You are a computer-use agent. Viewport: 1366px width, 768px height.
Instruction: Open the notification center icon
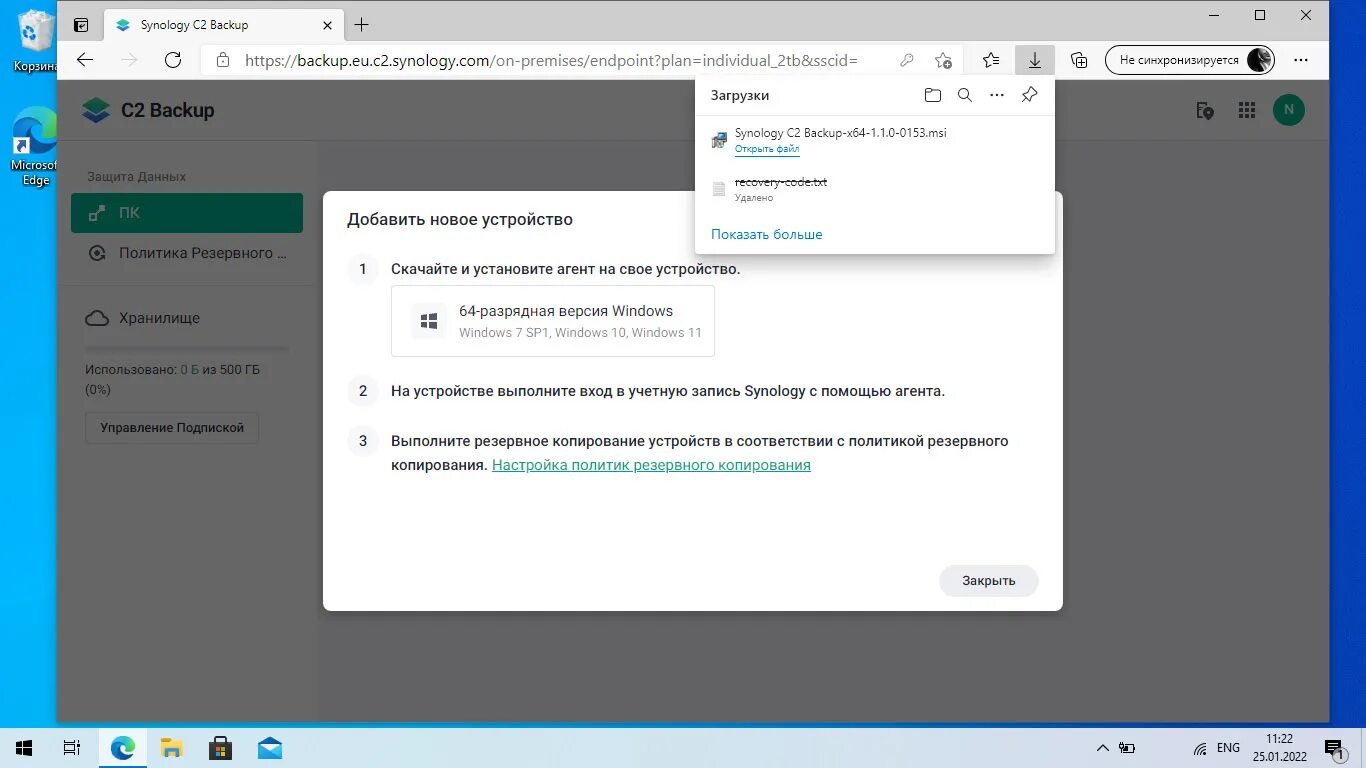[1334, 748]
